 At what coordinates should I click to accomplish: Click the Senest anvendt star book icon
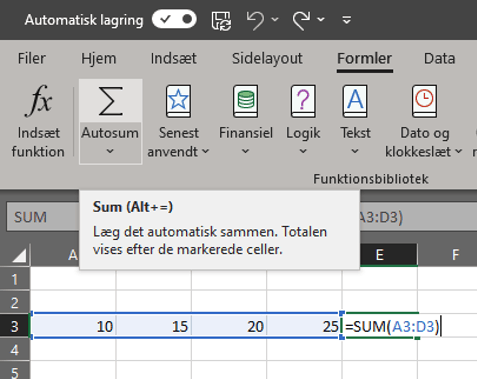click(179, 101)
